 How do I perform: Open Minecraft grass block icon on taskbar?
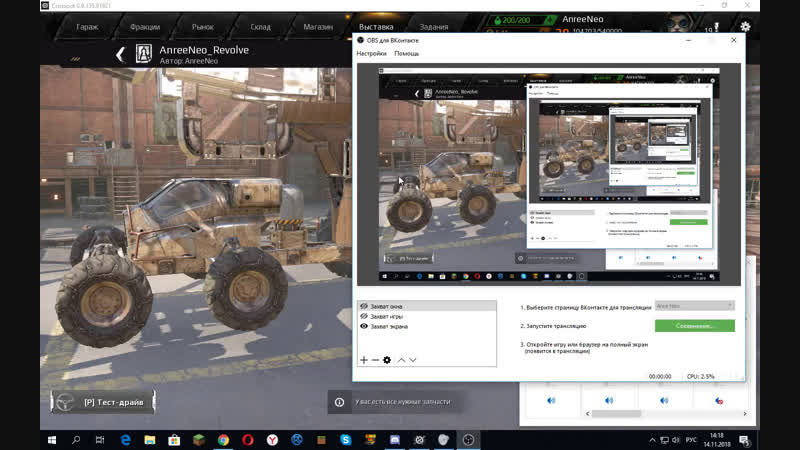pos(199,440)
